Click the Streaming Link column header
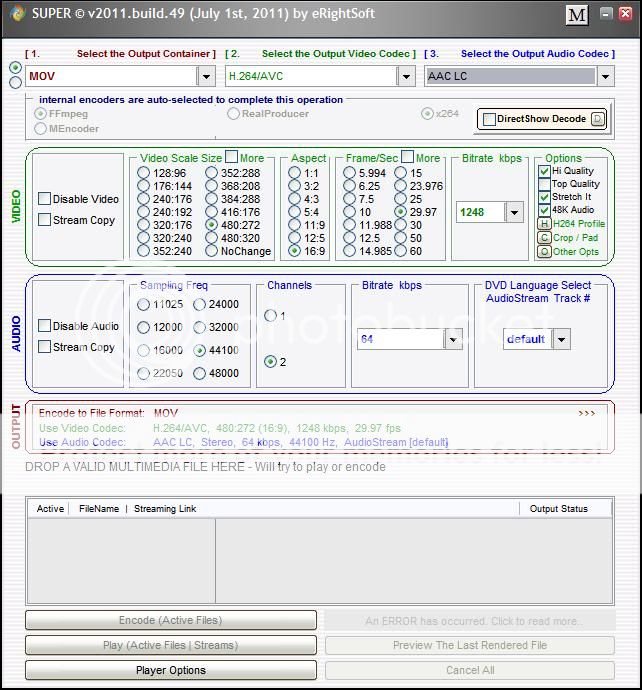This screenshot has width=642, height=690. pyautogui.click(x=165, y=509)
